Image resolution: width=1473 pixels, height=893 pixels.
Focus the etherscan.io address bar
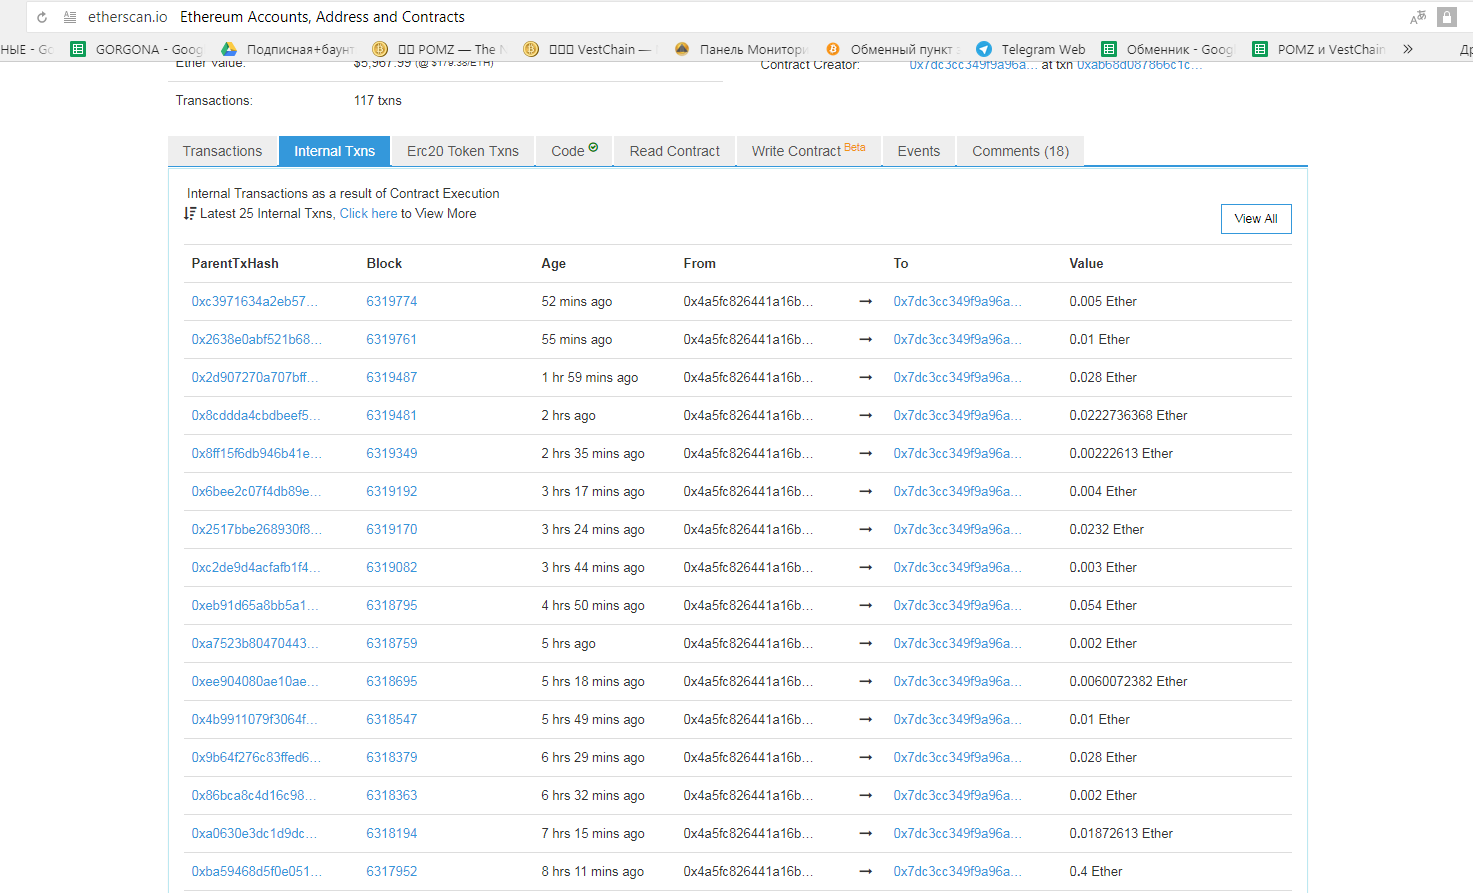740,17
